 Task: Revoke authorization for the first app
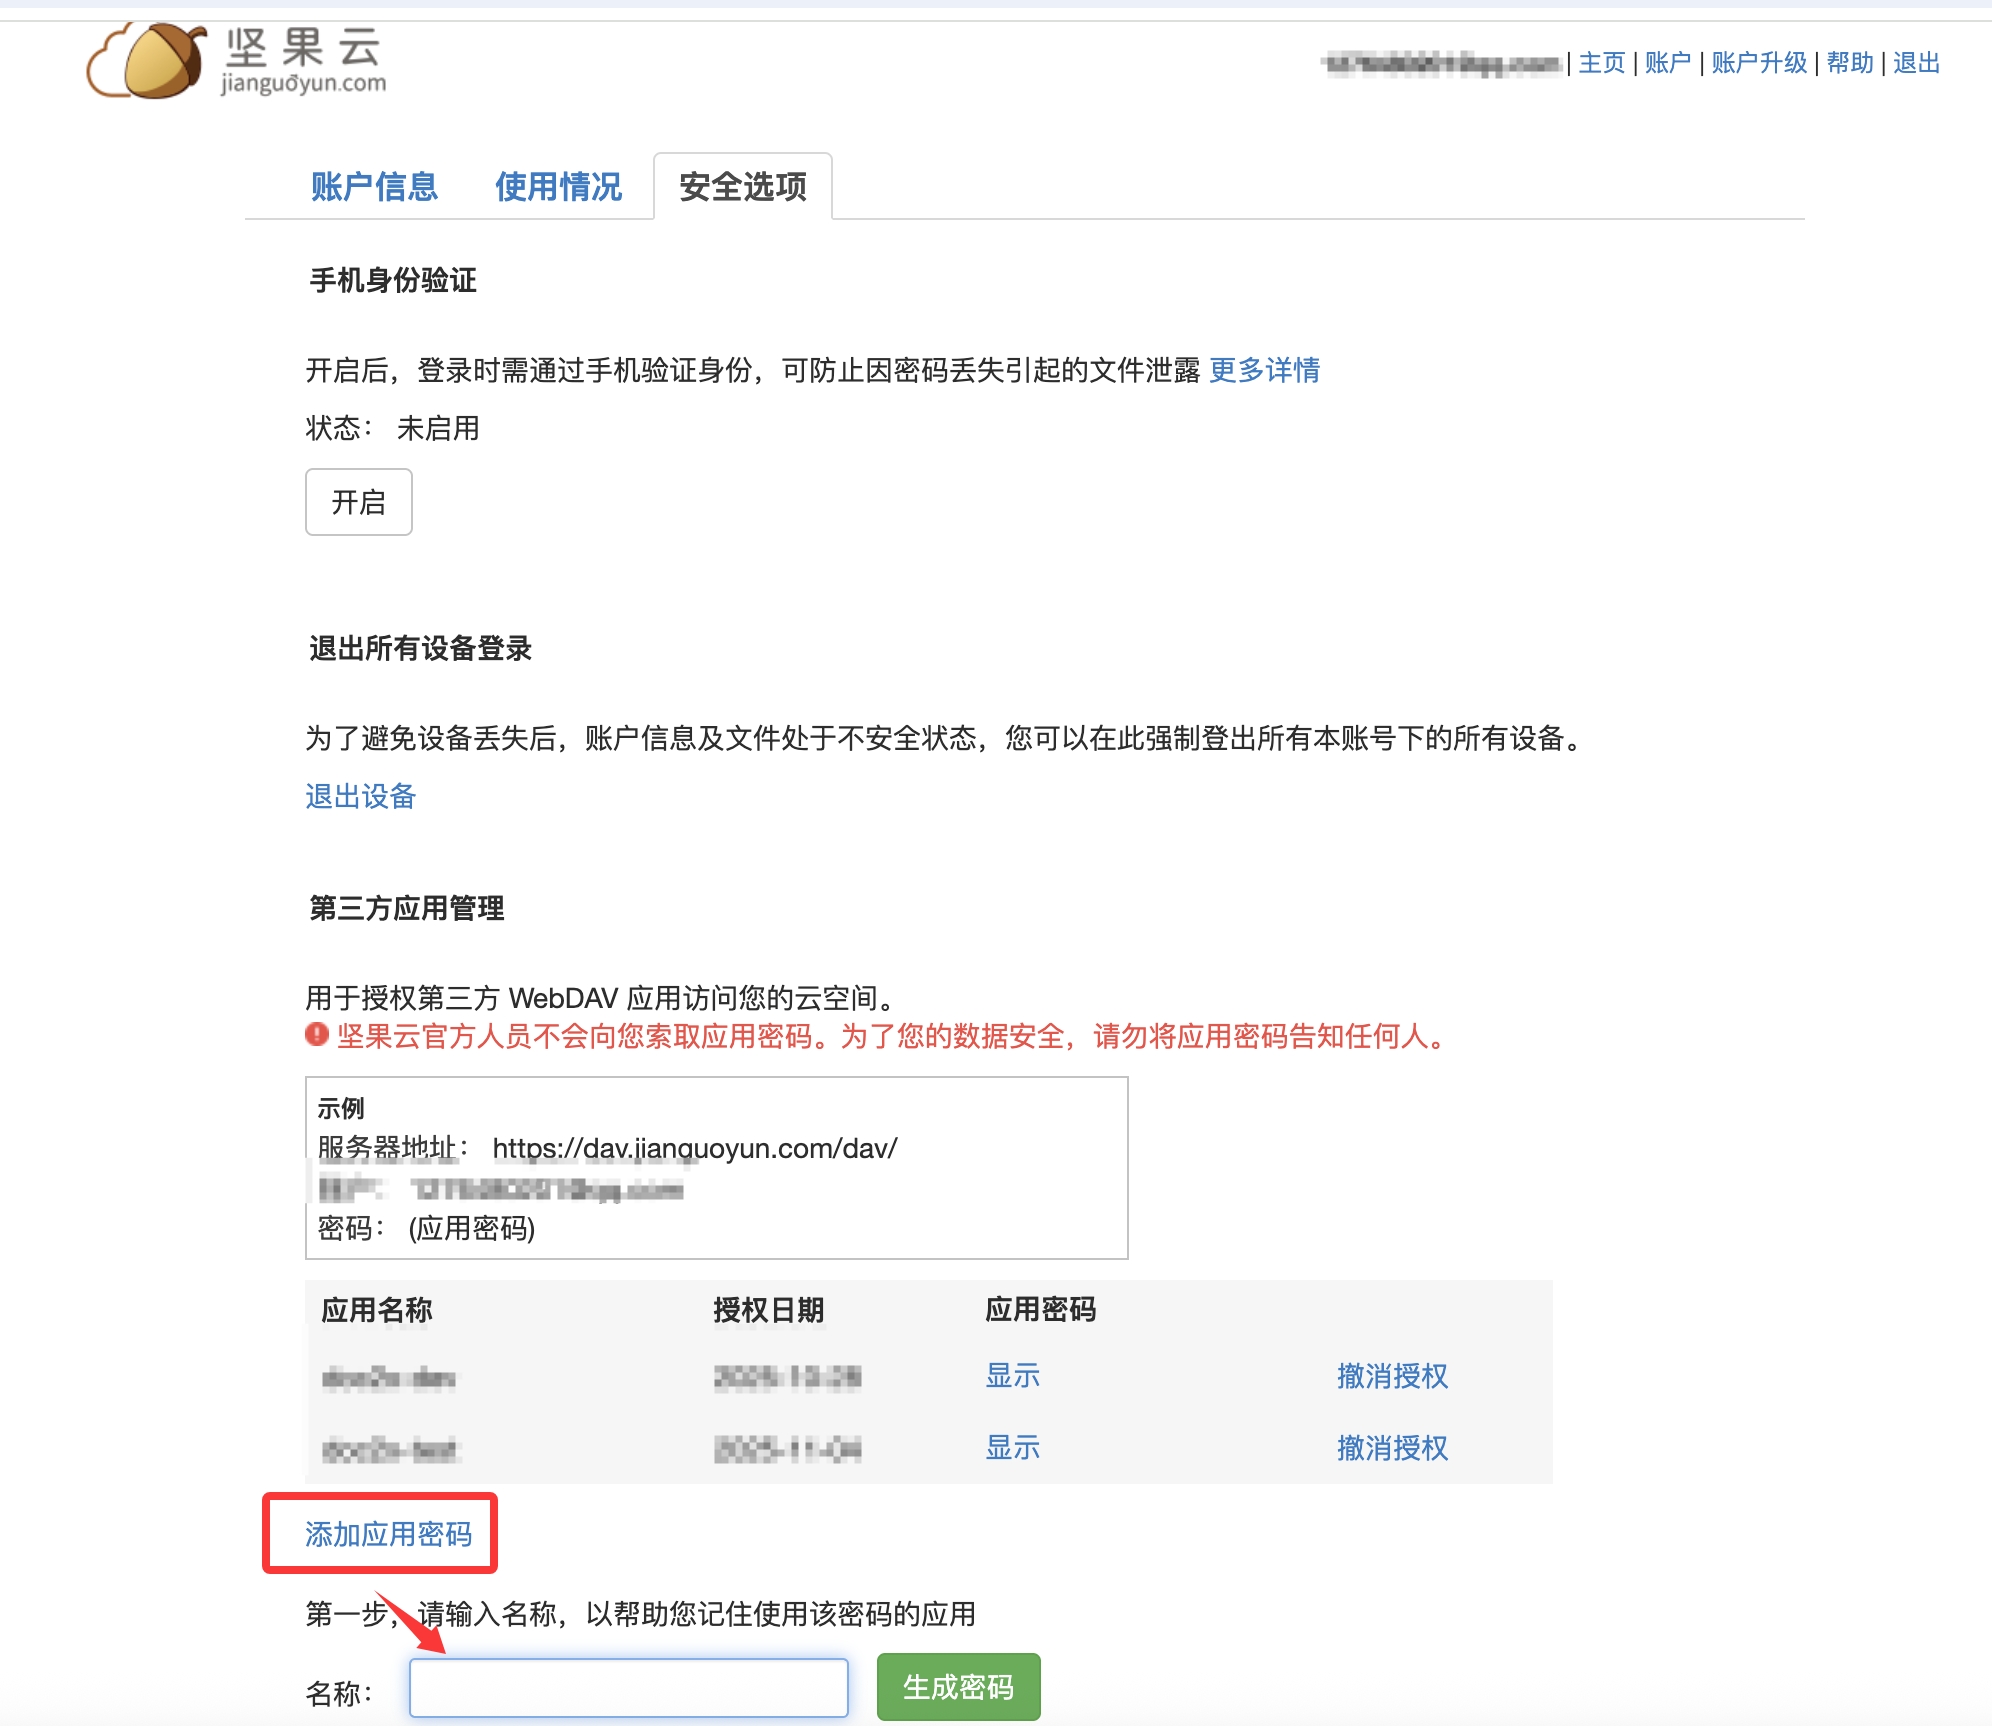coord(1393,1377)
